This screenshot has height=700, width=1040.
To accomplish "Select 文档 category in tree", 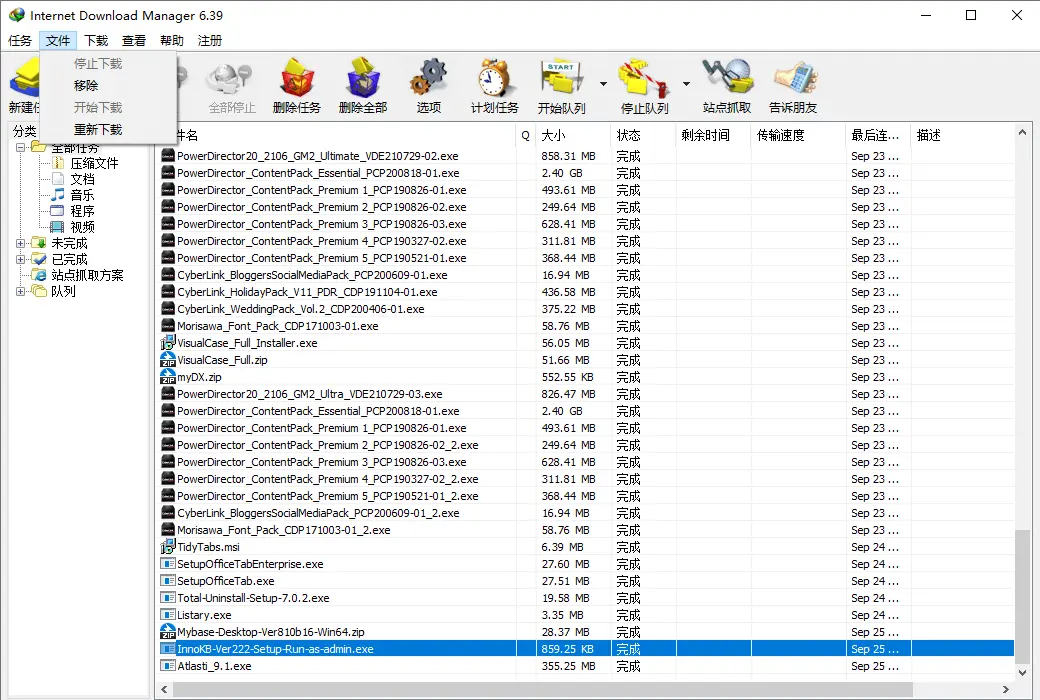I will tap(82, 179).
